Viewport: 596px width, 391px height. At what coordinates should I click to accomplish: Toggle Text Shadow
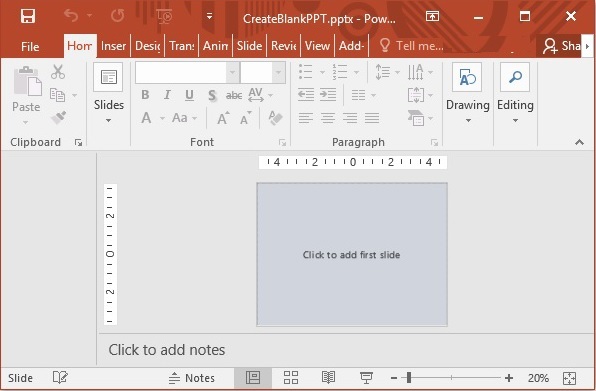212,95
